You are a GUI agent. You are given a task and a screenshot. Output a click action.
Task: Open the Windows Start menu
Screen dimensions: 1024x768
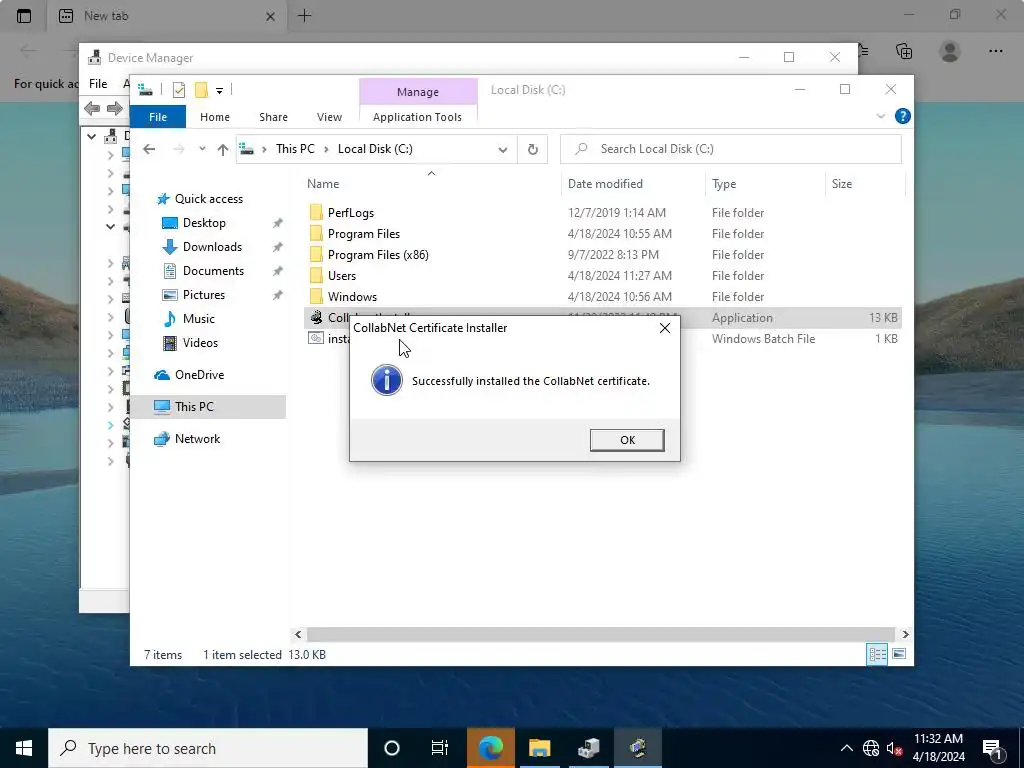(x=24, y=748)
